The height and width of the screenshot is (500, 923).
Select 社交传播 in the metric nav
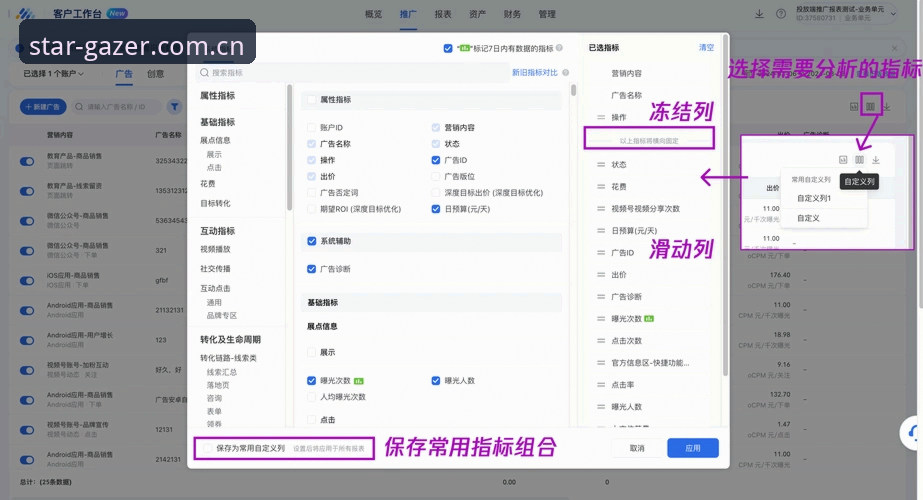click(215, 269)
